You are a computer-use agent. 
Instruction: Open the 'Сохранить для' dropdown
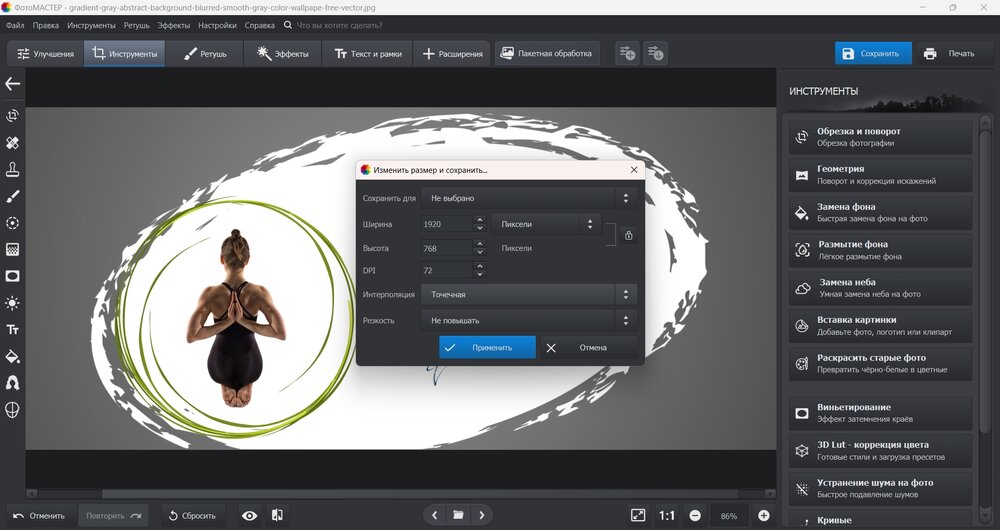tap(528, 198)
